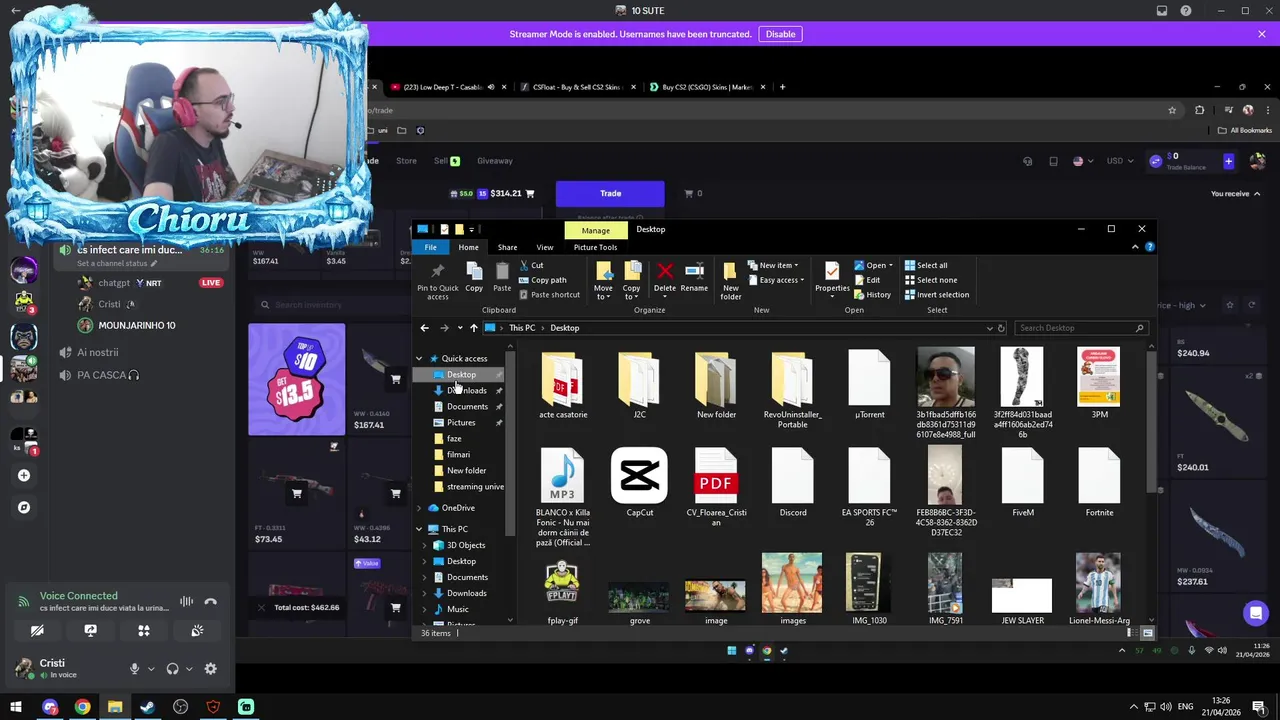Collapse the Explorer ribbon
The width and height of the screenshot is (1280, 720).
(x=1137, y=247)
